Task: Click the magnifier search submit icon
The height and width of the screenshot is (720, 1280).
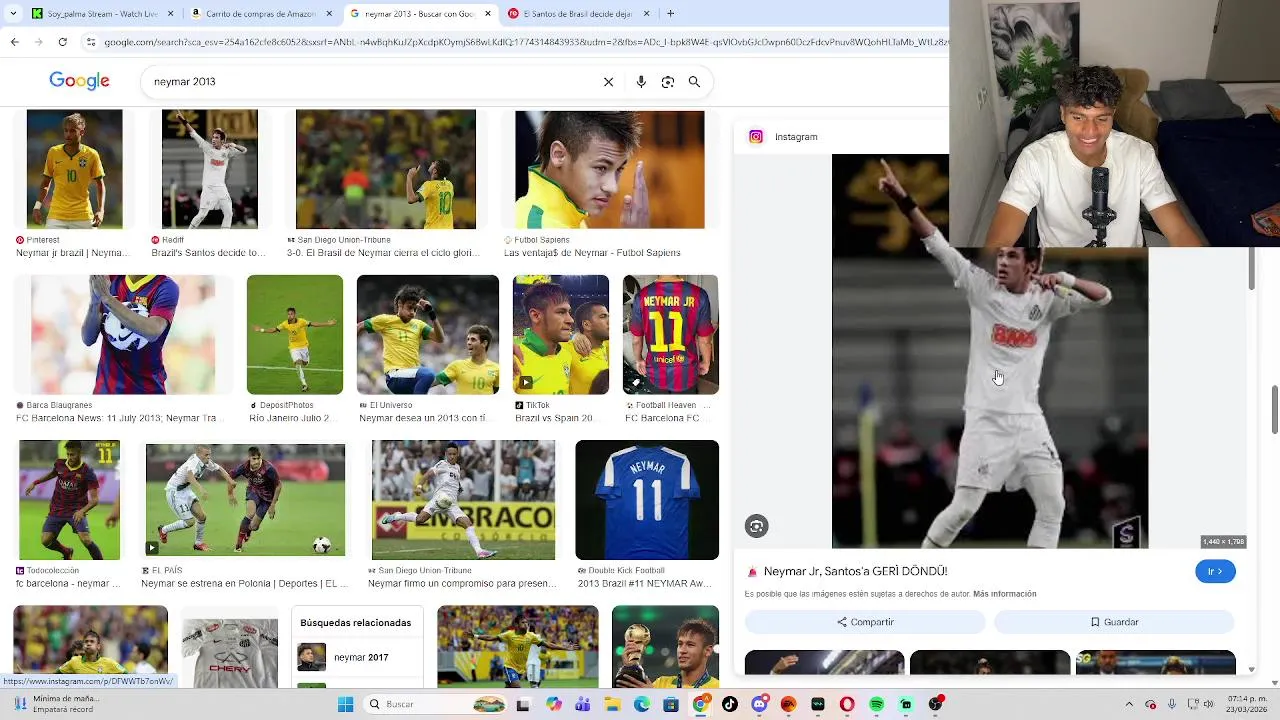Action: coord(694,82)
